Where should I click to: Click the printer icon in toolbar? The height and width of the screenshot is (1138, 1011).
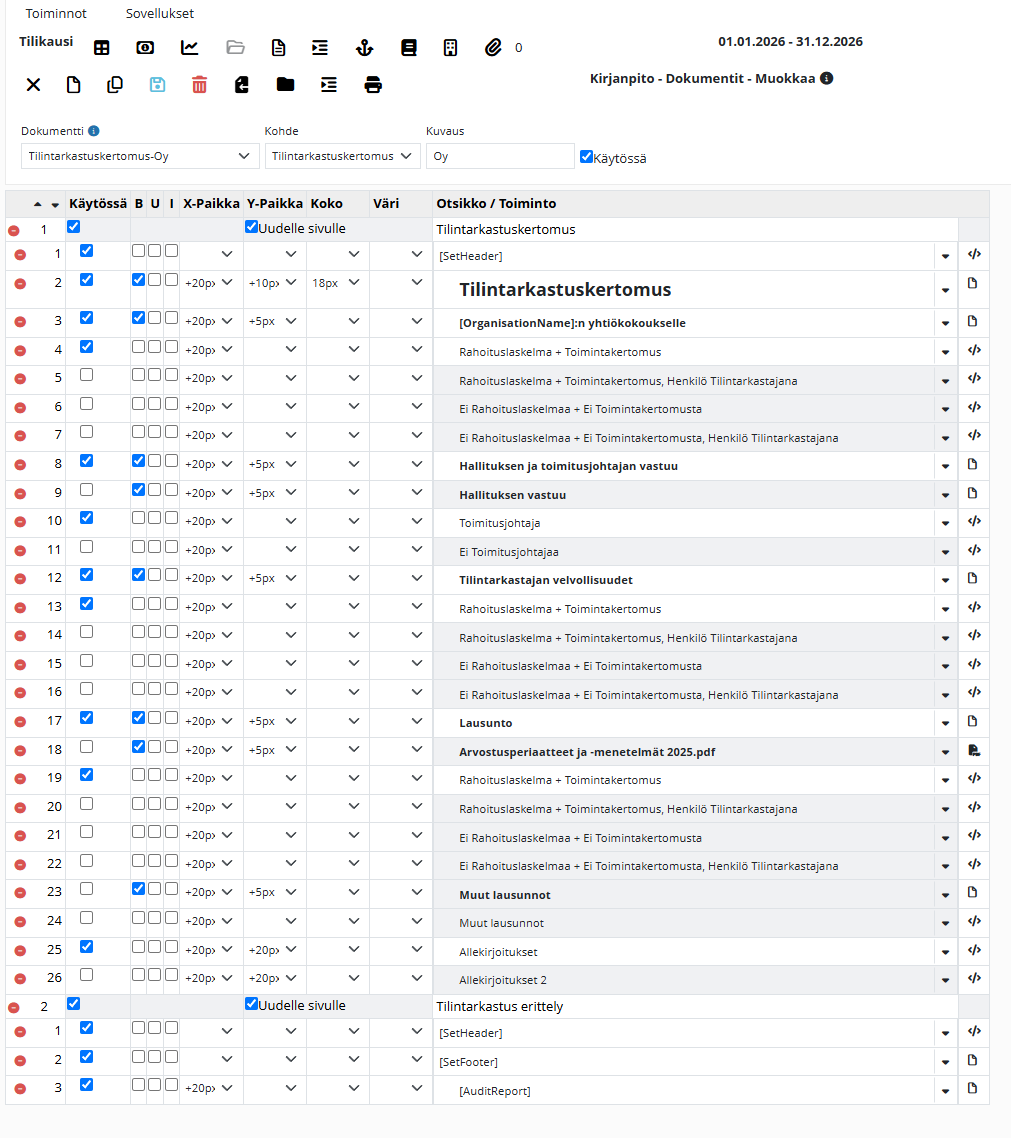click(x=373, y=85)
